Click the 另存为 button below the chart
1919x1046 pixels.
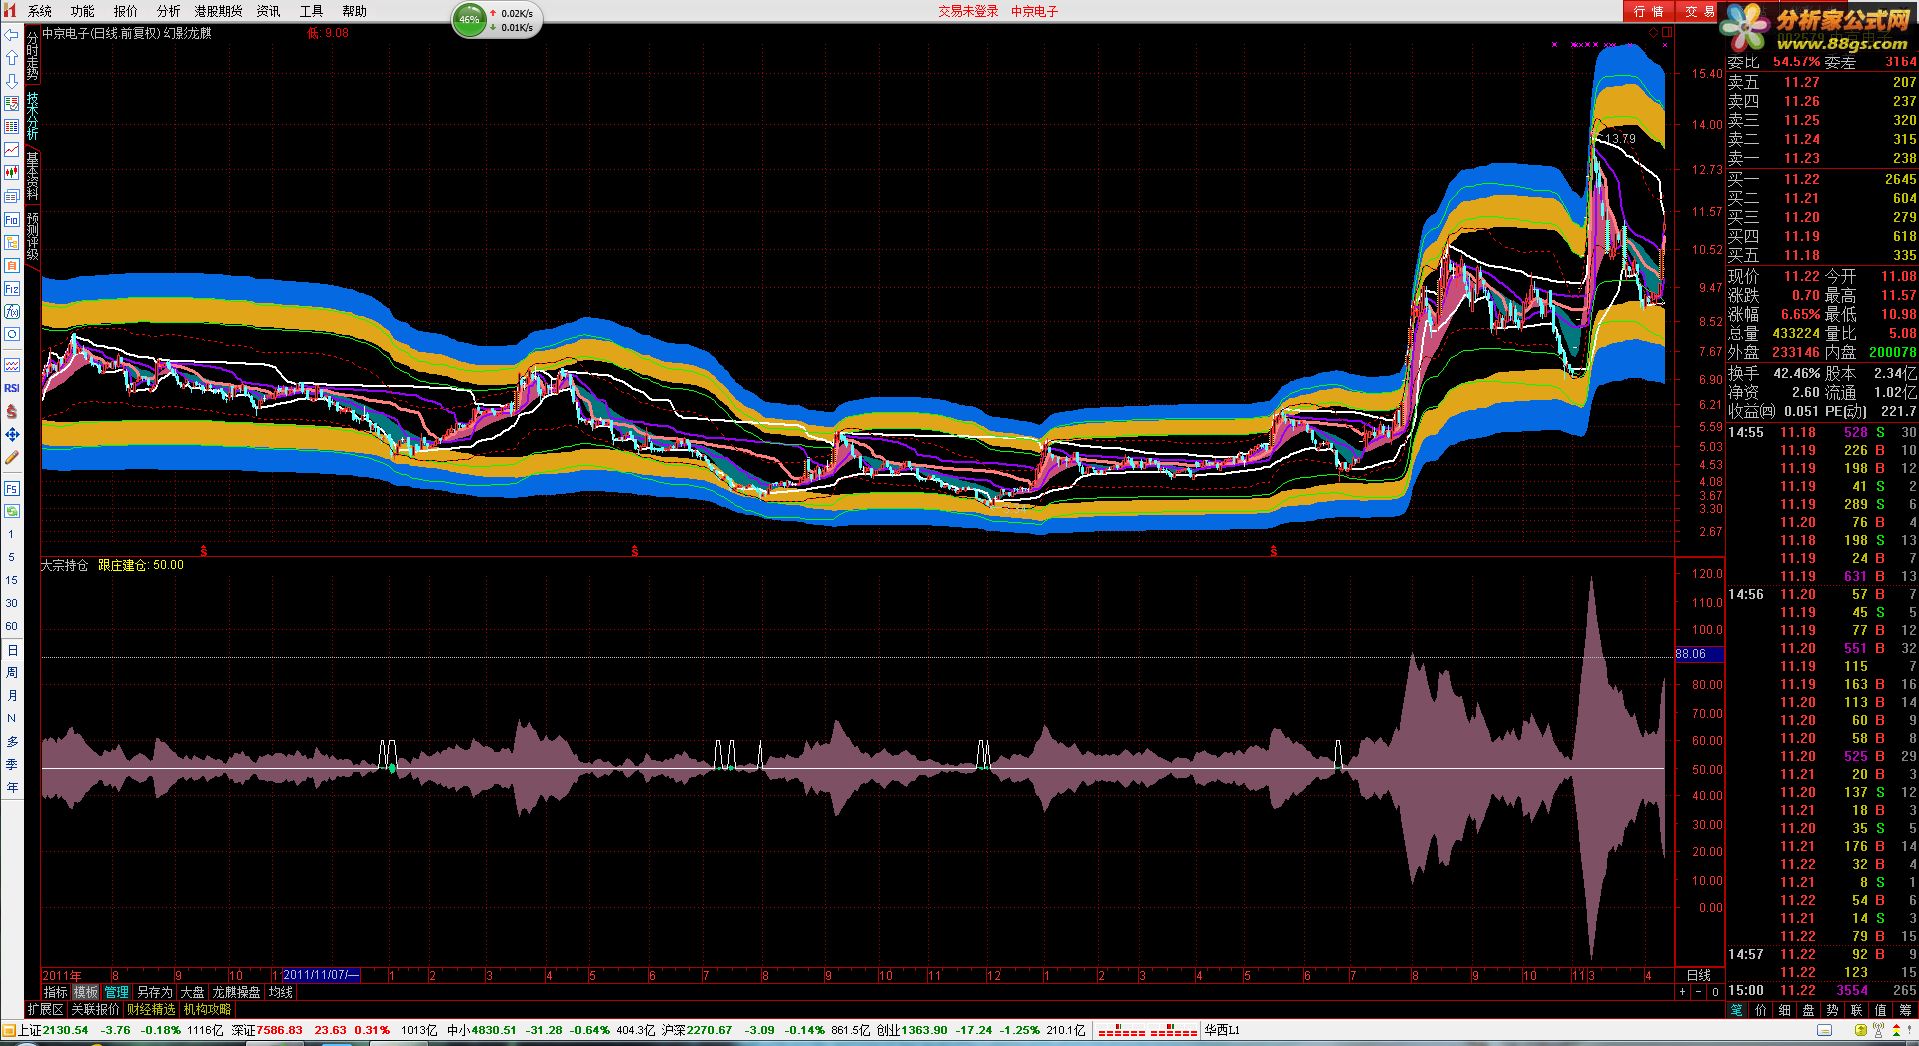point(154,992)
